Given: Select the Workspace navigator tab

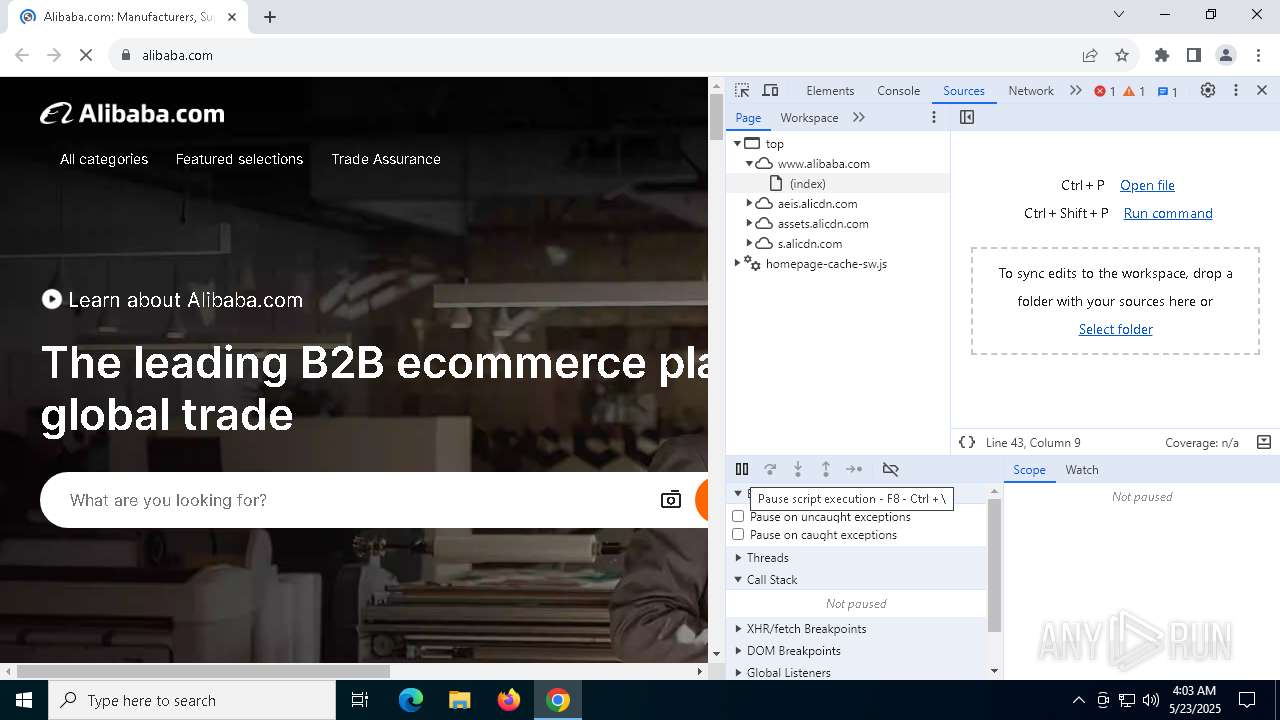Looking at the screenshot, I should coord(809,118).
